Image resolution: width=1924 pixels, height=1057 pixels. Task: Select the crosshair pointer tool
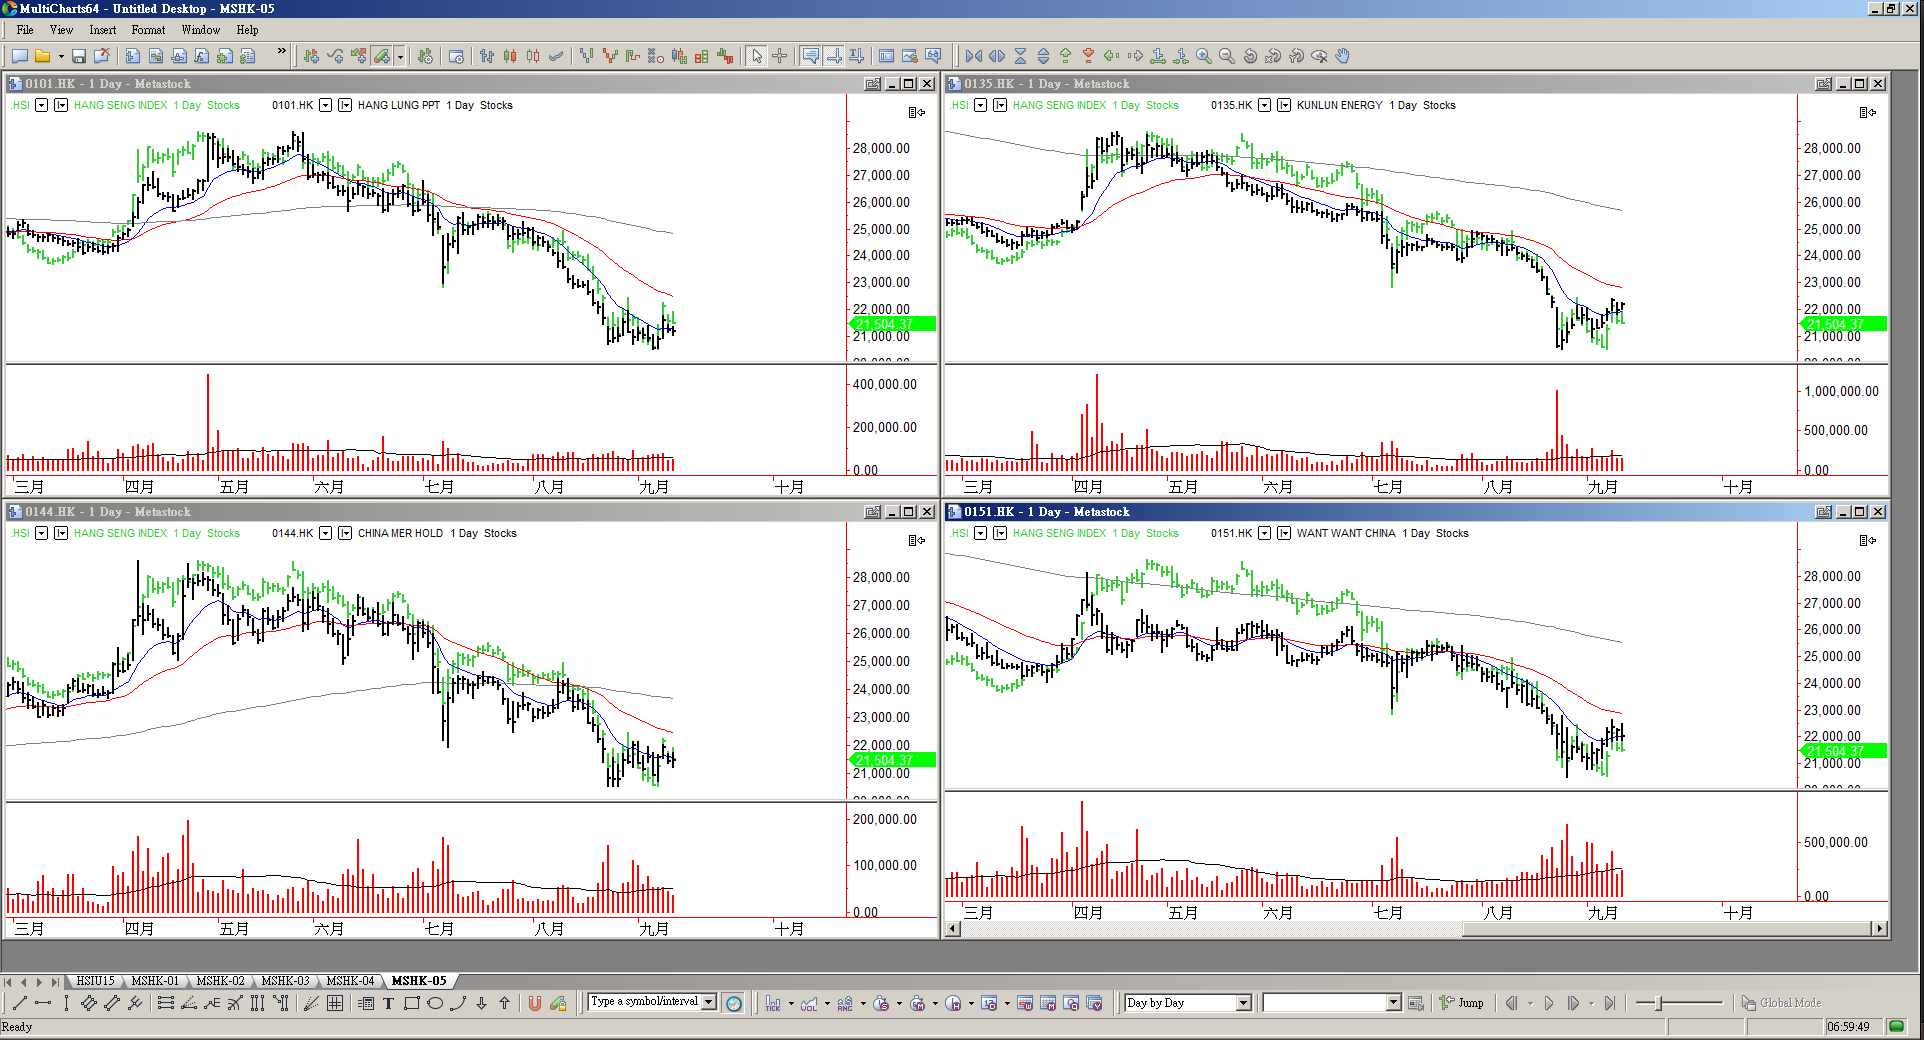tap(780, 56)
